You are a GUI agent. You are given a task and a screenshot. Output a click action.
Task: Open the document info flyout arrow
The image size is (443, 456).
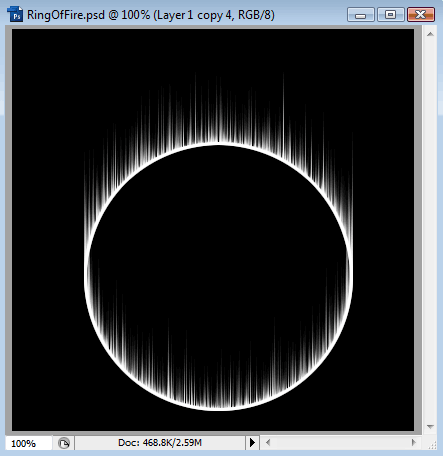(252, 443)
